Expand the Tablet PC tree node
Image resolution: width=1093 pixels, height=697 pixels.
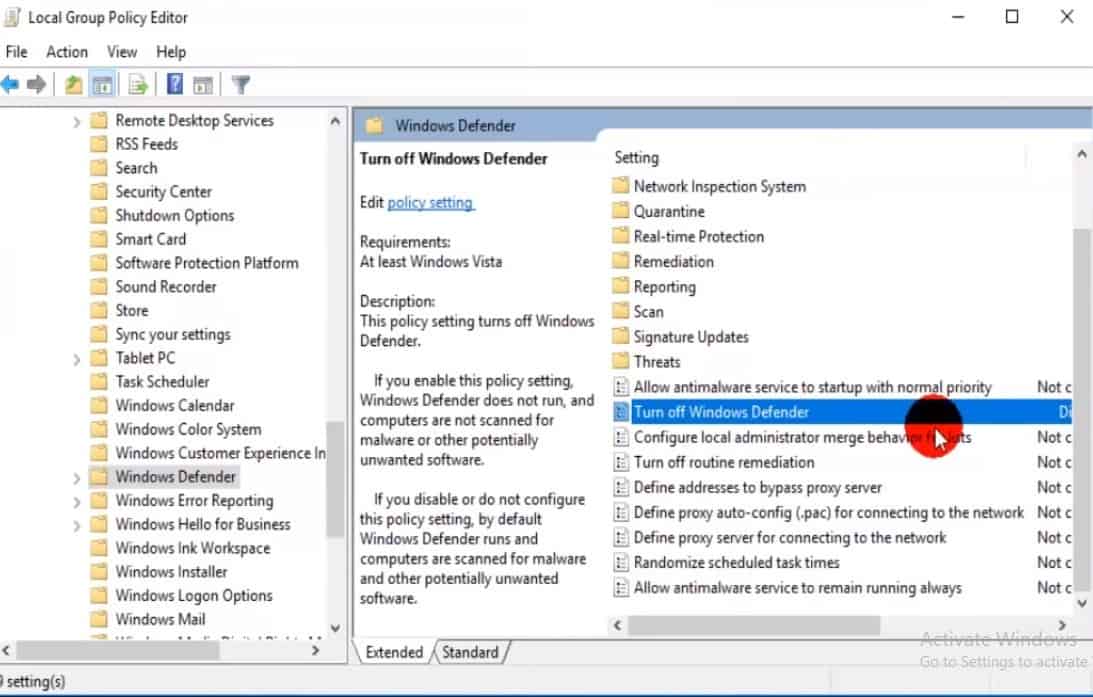click(77, 360)
